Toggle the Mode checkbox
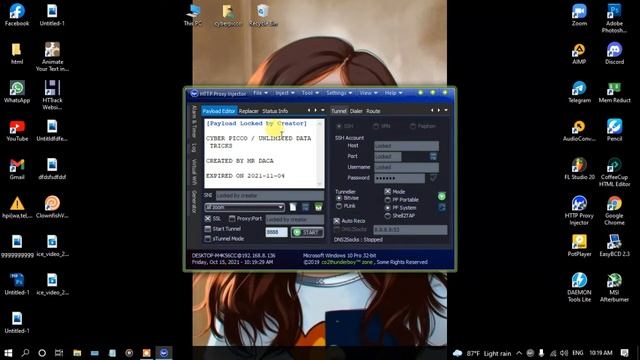The width and height of the screenshot is (640, 360). coord(387,191)
